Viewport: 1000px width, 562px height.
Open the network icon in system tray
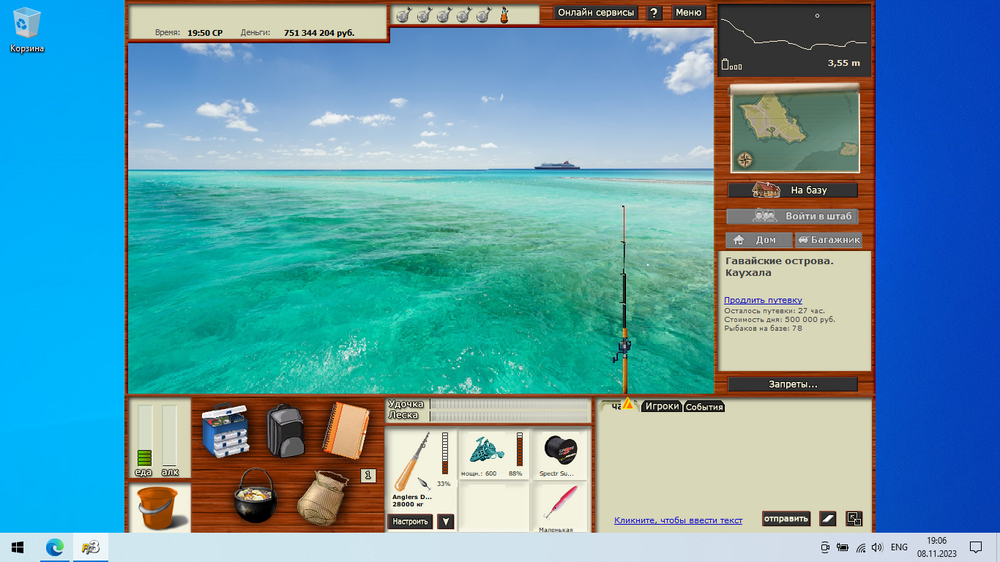point(860,547)
